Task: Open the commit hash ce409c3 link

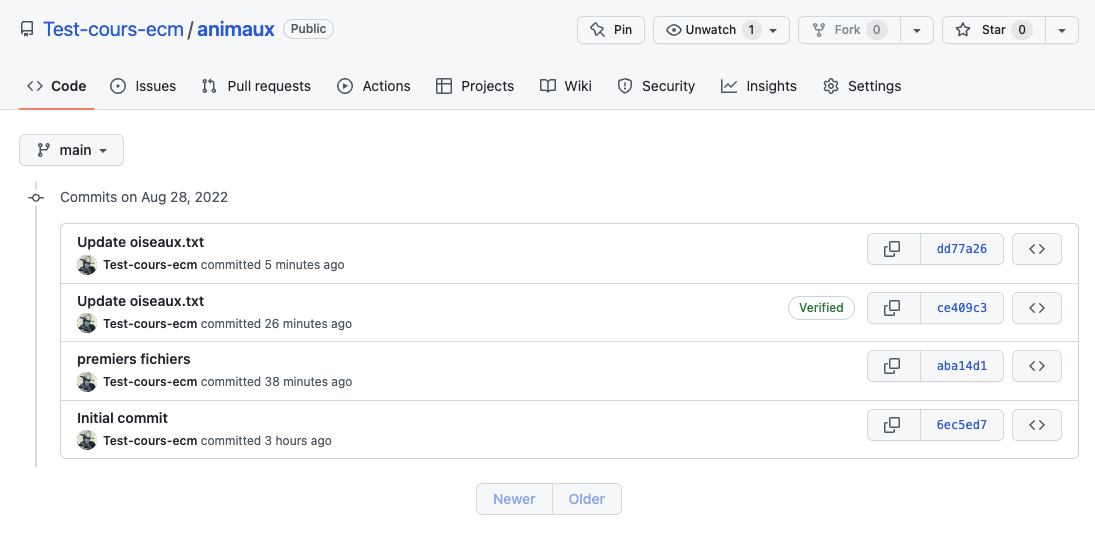Action: (961, 308)
